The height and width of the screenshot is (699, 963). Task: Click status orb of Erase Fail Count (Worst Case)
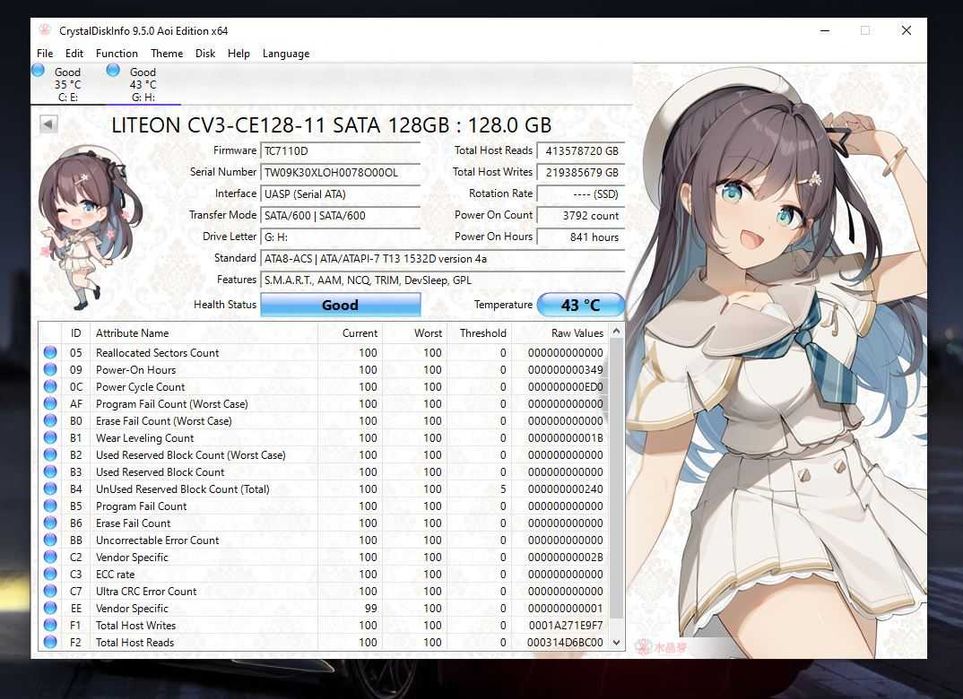(50, 421)
